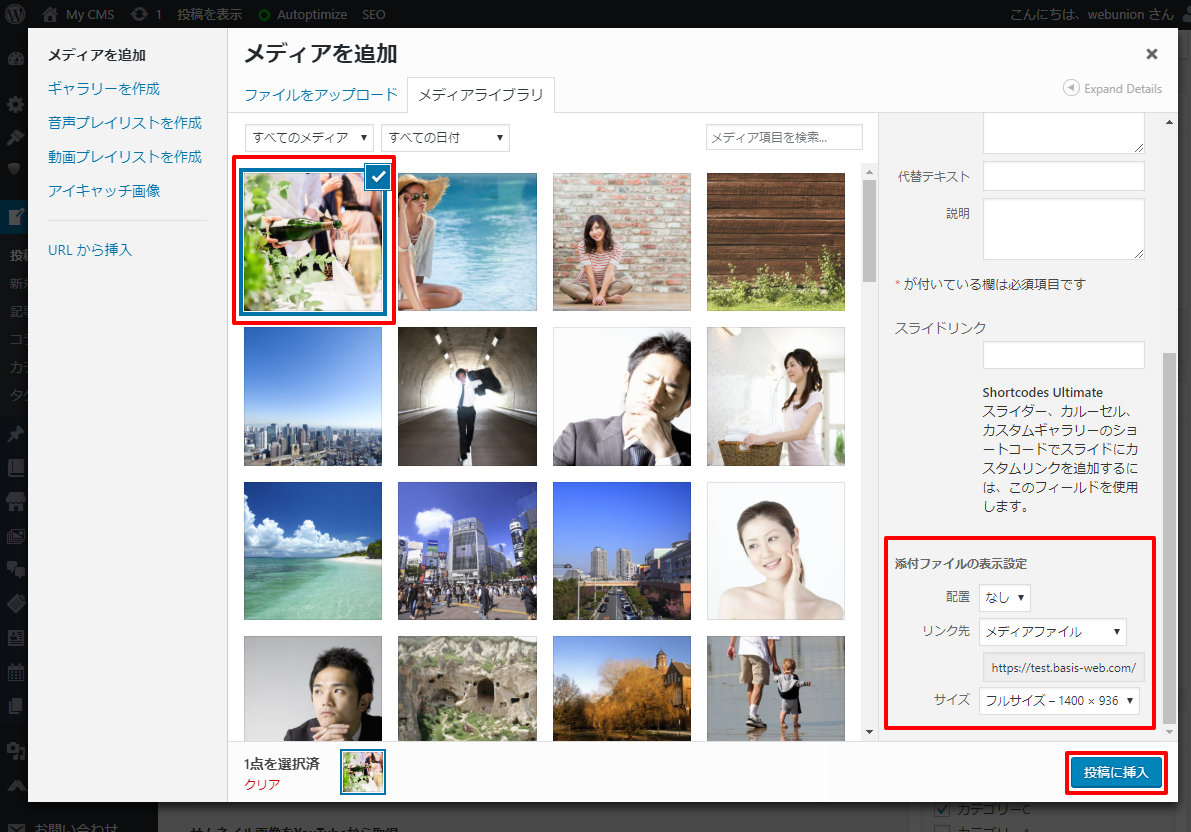The height and width of the screenshot is (832, 1191).
Task: Click 投稿を表示 in the admin bar
Action: pos(210,14)
